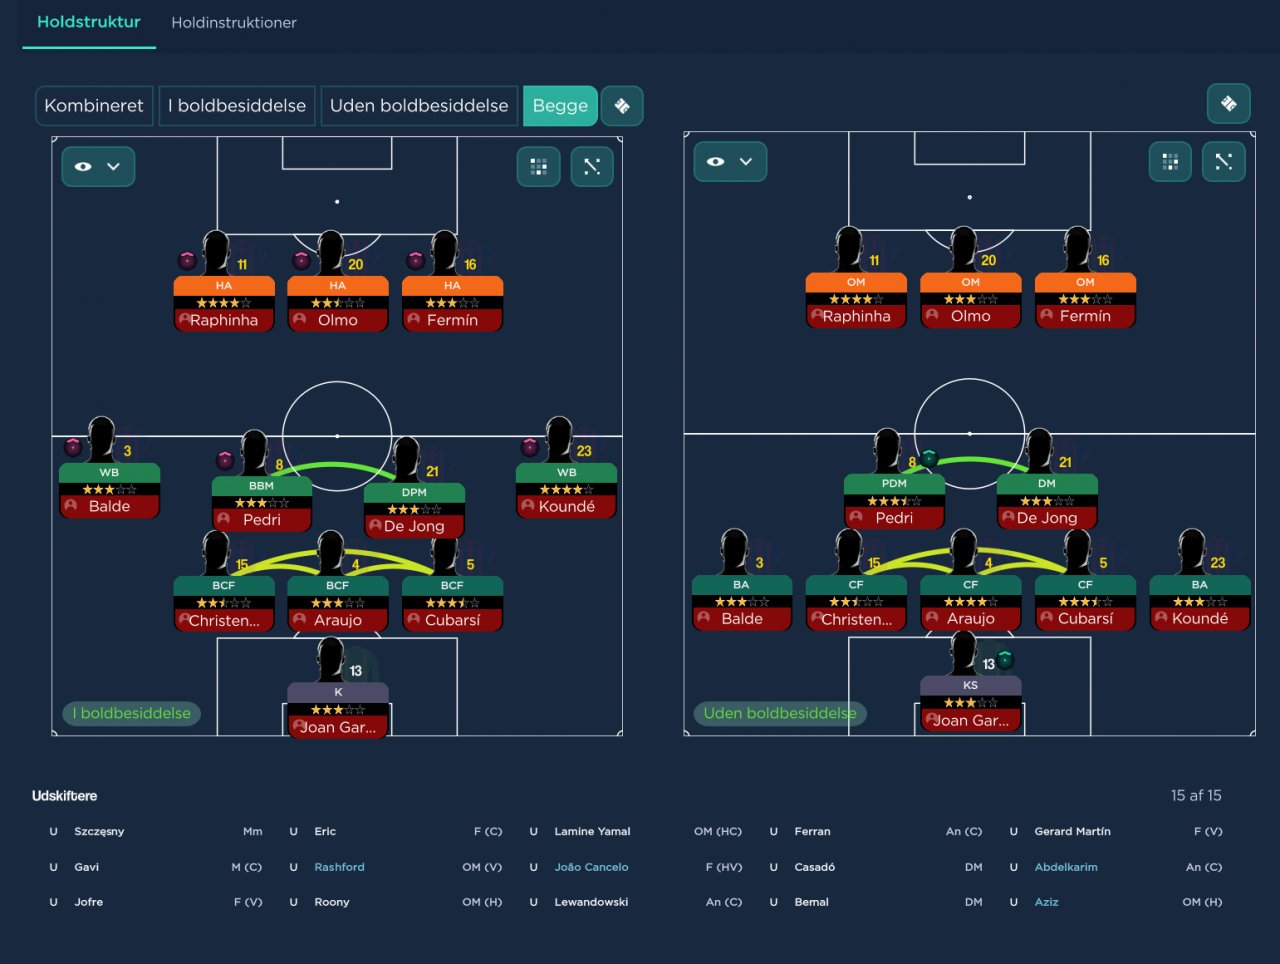This screenshot has width=1280, height=964.
Task: Click Cubarsí's silhouette on out-of-possession pitch
Action: (x=1077, y=552)
